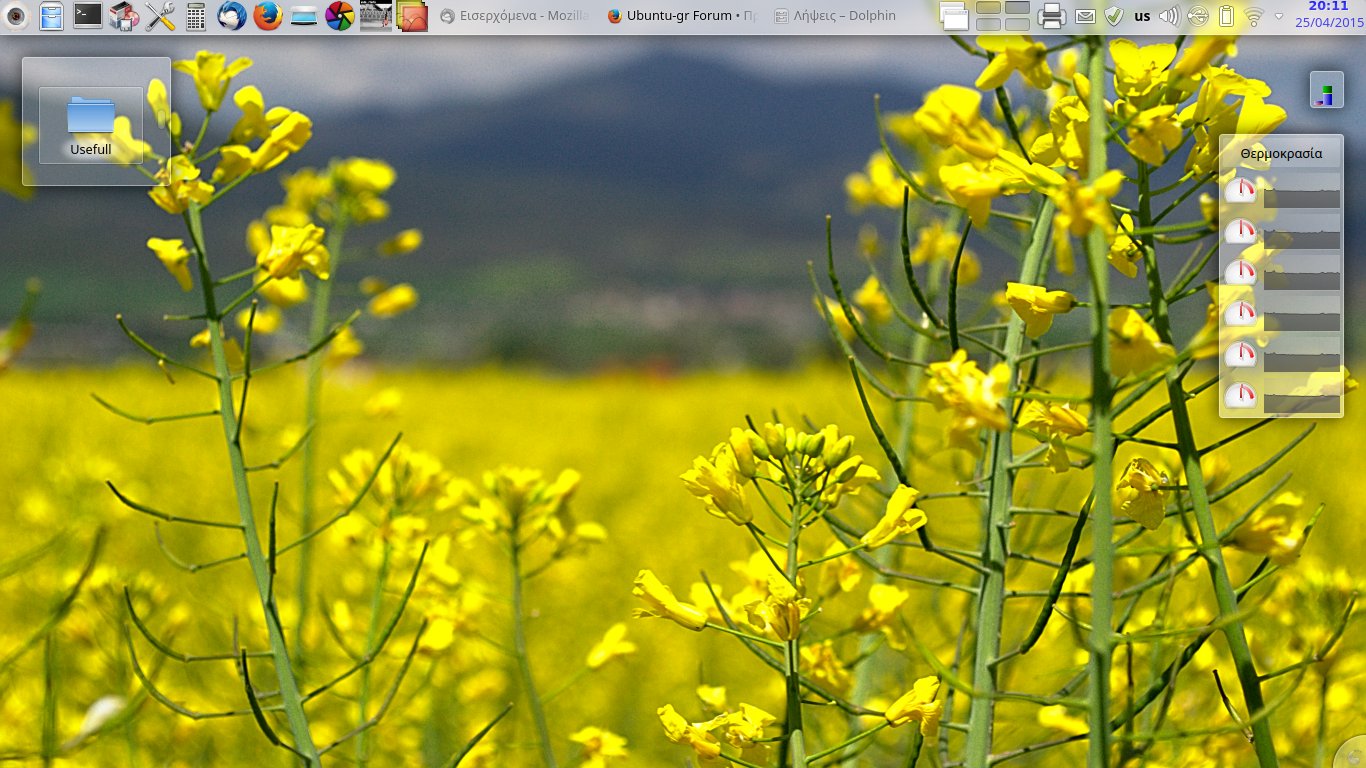The height and width of the screenshot is (768, 1366).
Task: Open the terminal from the panel
Action: point(88,15)
